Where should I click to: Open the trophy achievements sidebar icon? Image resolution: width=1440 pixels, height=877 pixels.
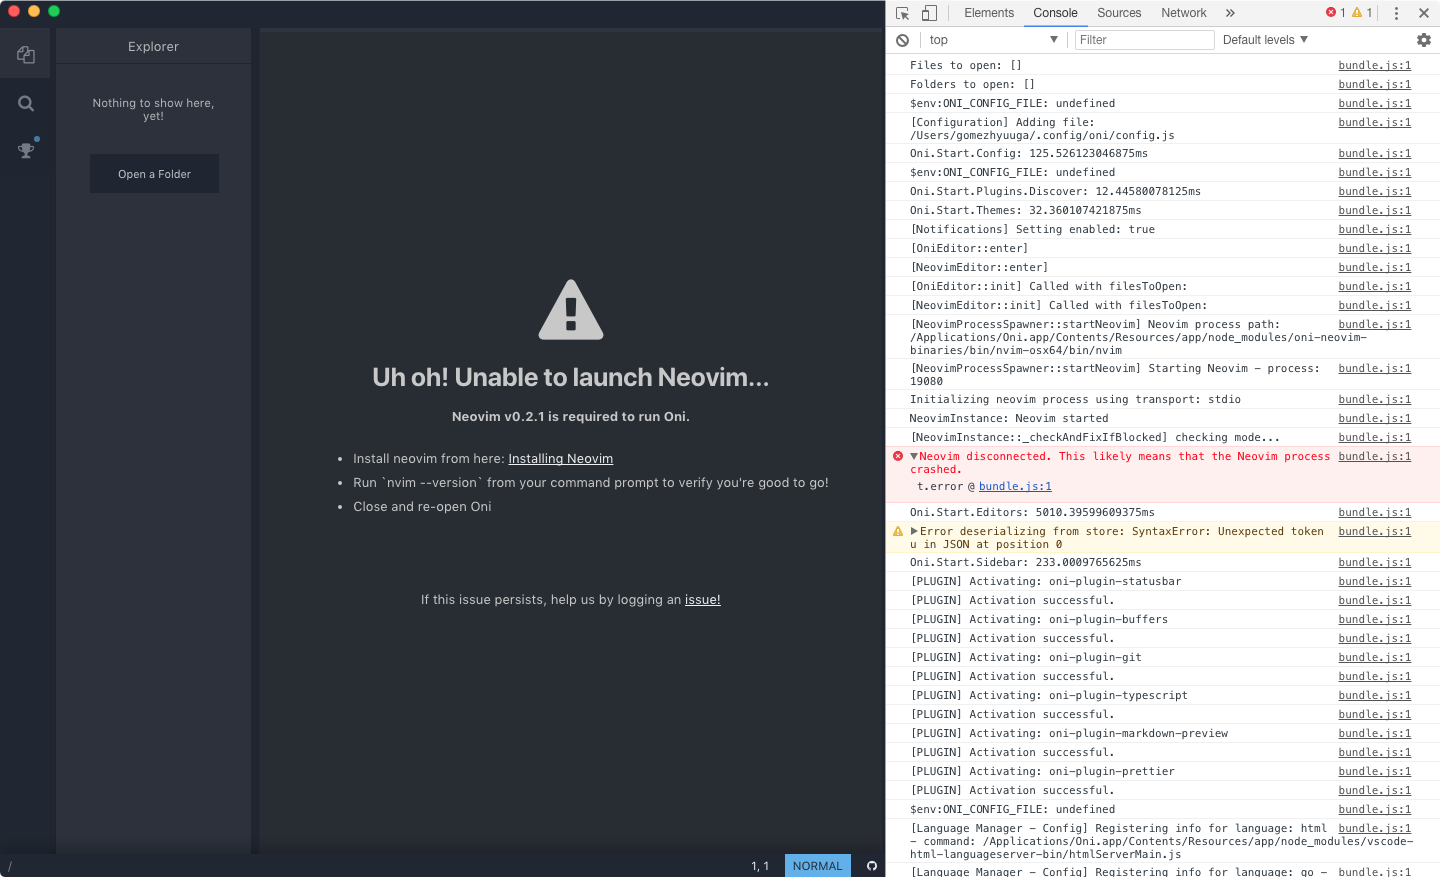tap(26, 150)
